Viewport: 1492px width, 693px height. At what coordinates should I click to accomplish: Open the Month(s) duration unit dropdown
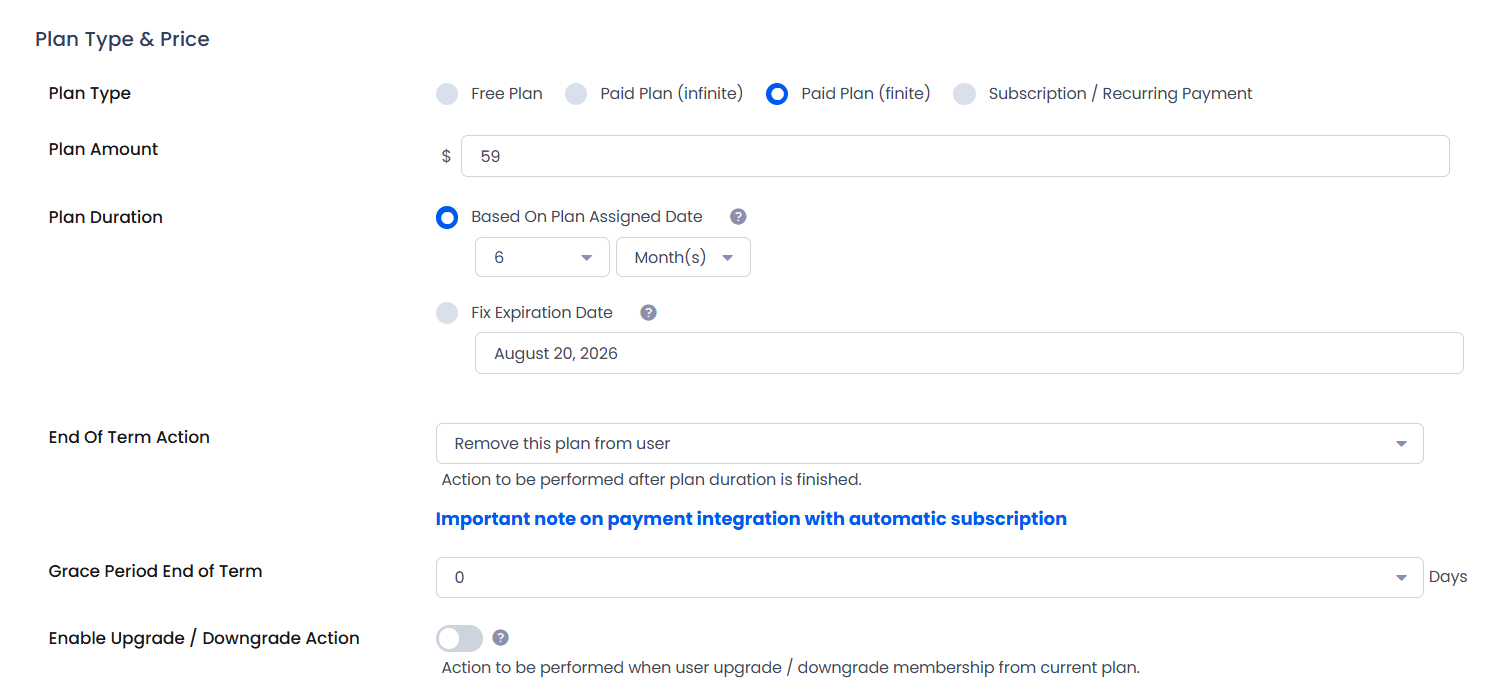pyautogui.click(x=683, y=257)
